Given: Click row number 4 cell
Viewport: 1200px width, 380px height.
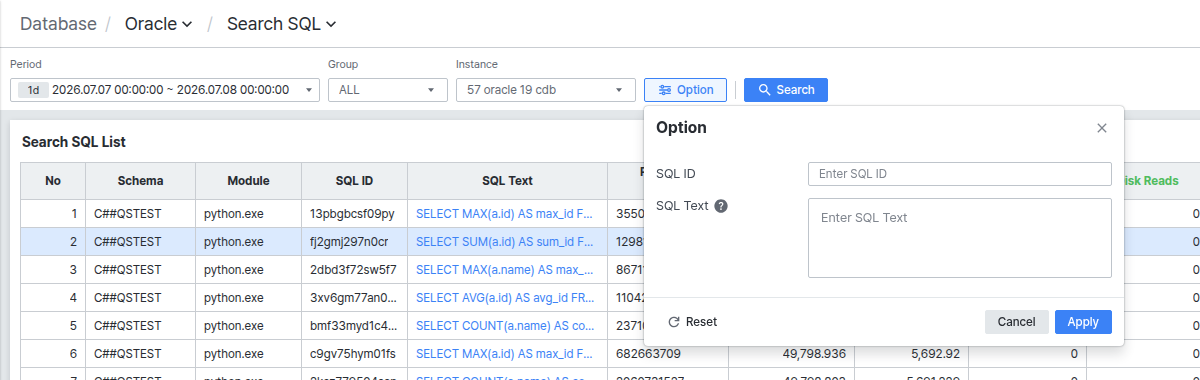Looking at the screenshot, I should point(53,298).
